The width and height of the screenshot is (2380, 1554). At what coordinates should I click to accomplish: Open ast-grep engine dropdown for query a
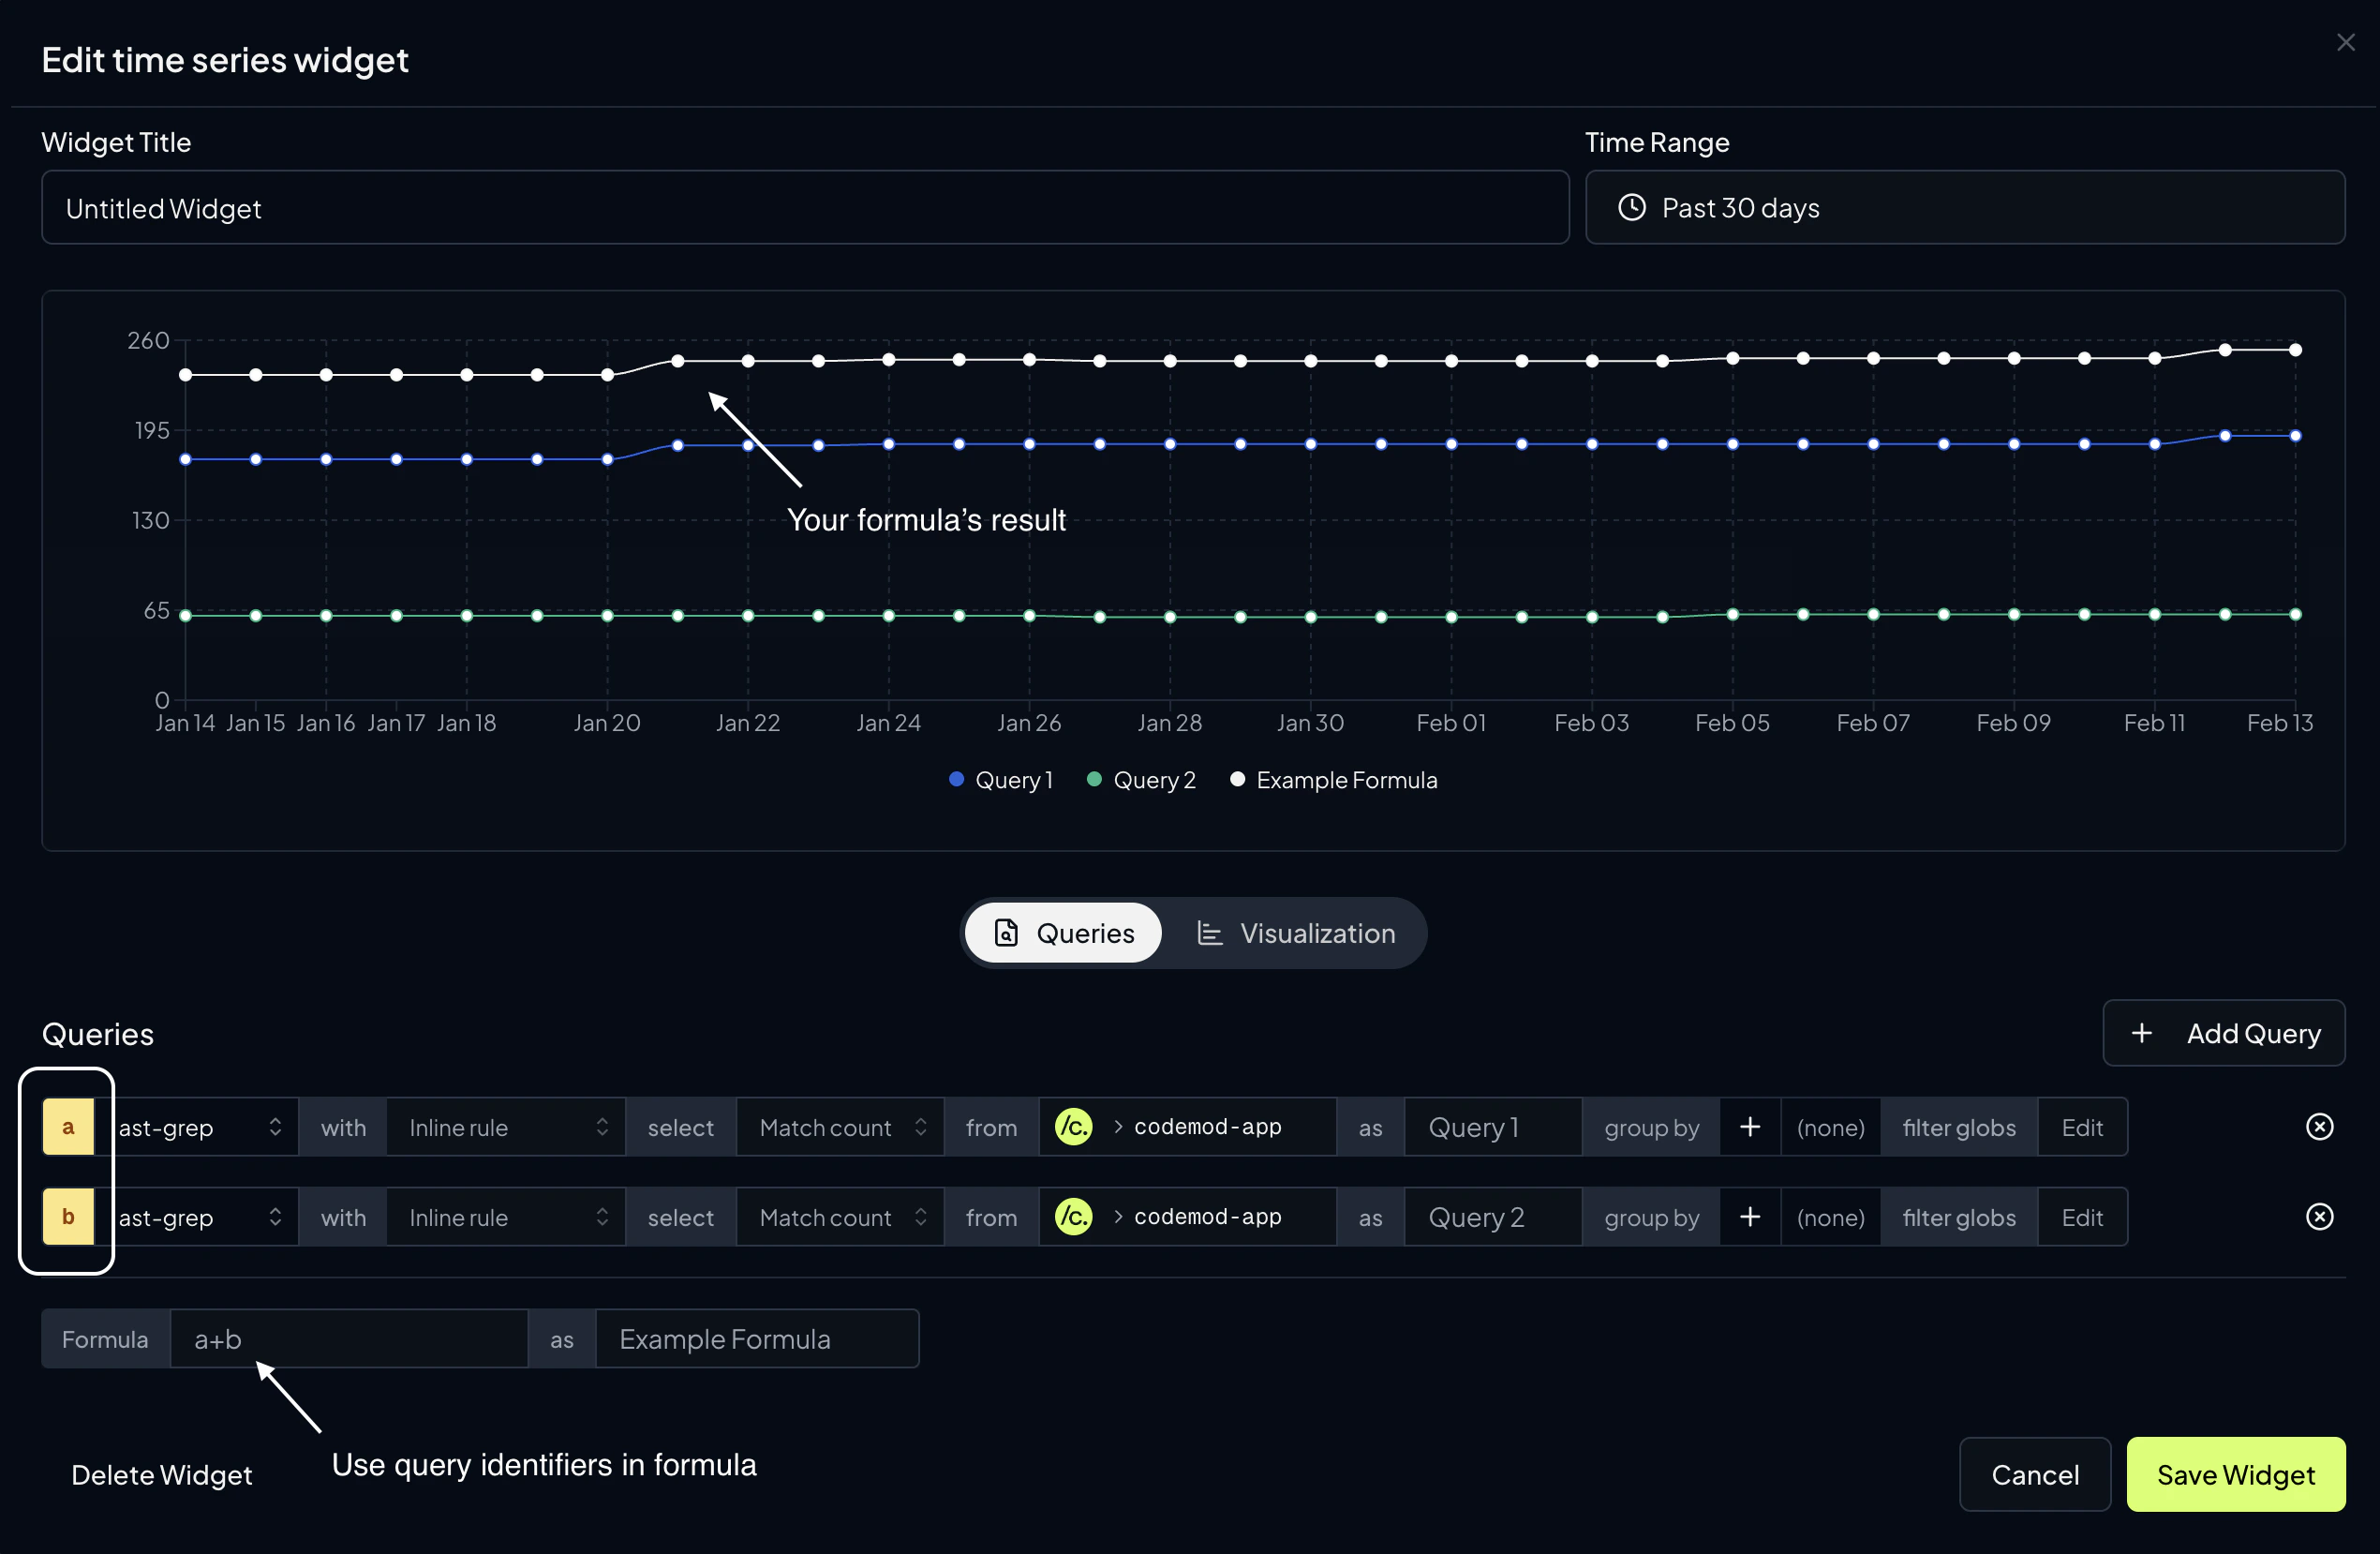point(198,1127)
